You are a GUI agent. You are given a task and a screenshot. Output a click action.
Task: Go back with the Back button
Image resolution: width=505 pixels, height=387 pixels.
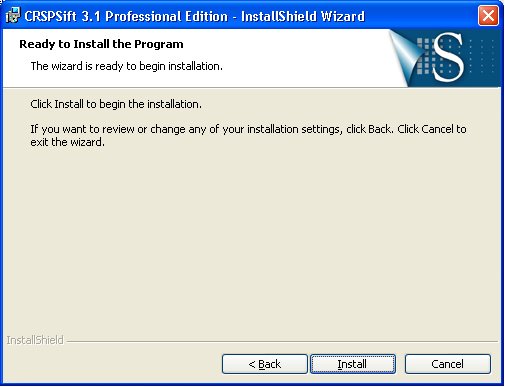pos(265,364)
